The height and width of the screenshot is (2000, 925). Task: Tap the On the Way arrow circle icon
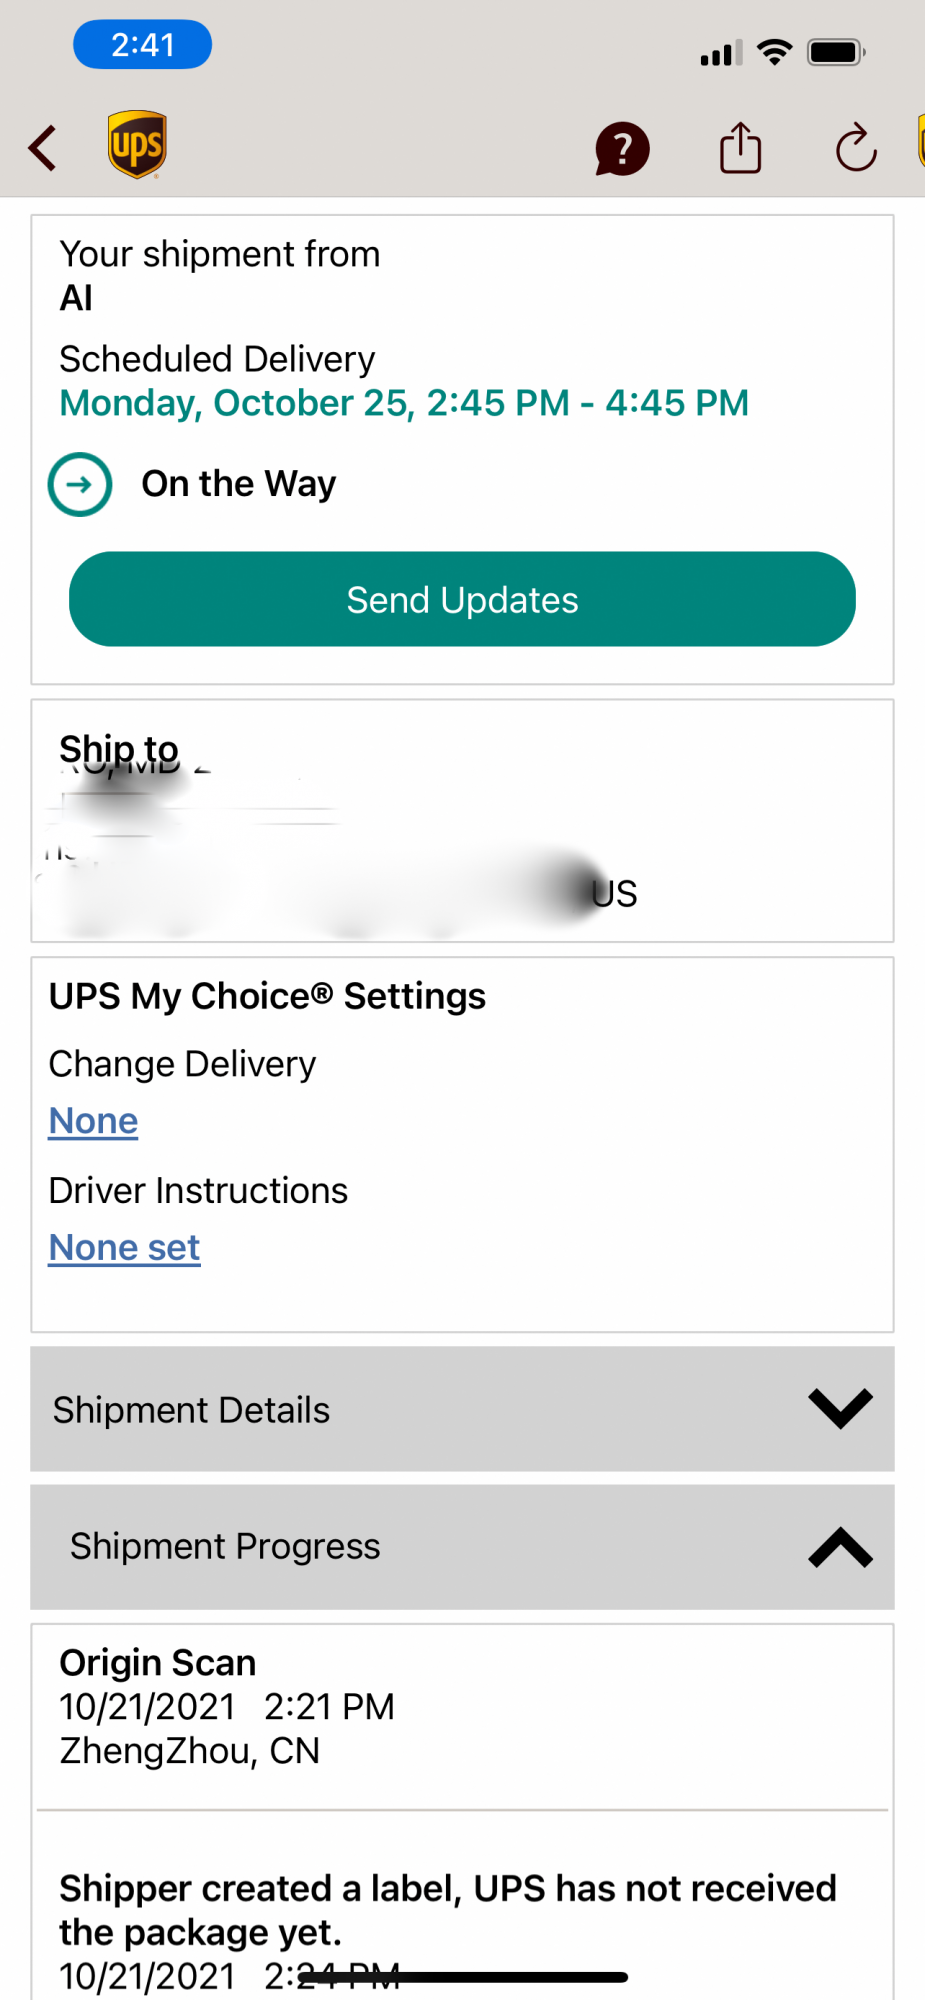tap(80, 485)
